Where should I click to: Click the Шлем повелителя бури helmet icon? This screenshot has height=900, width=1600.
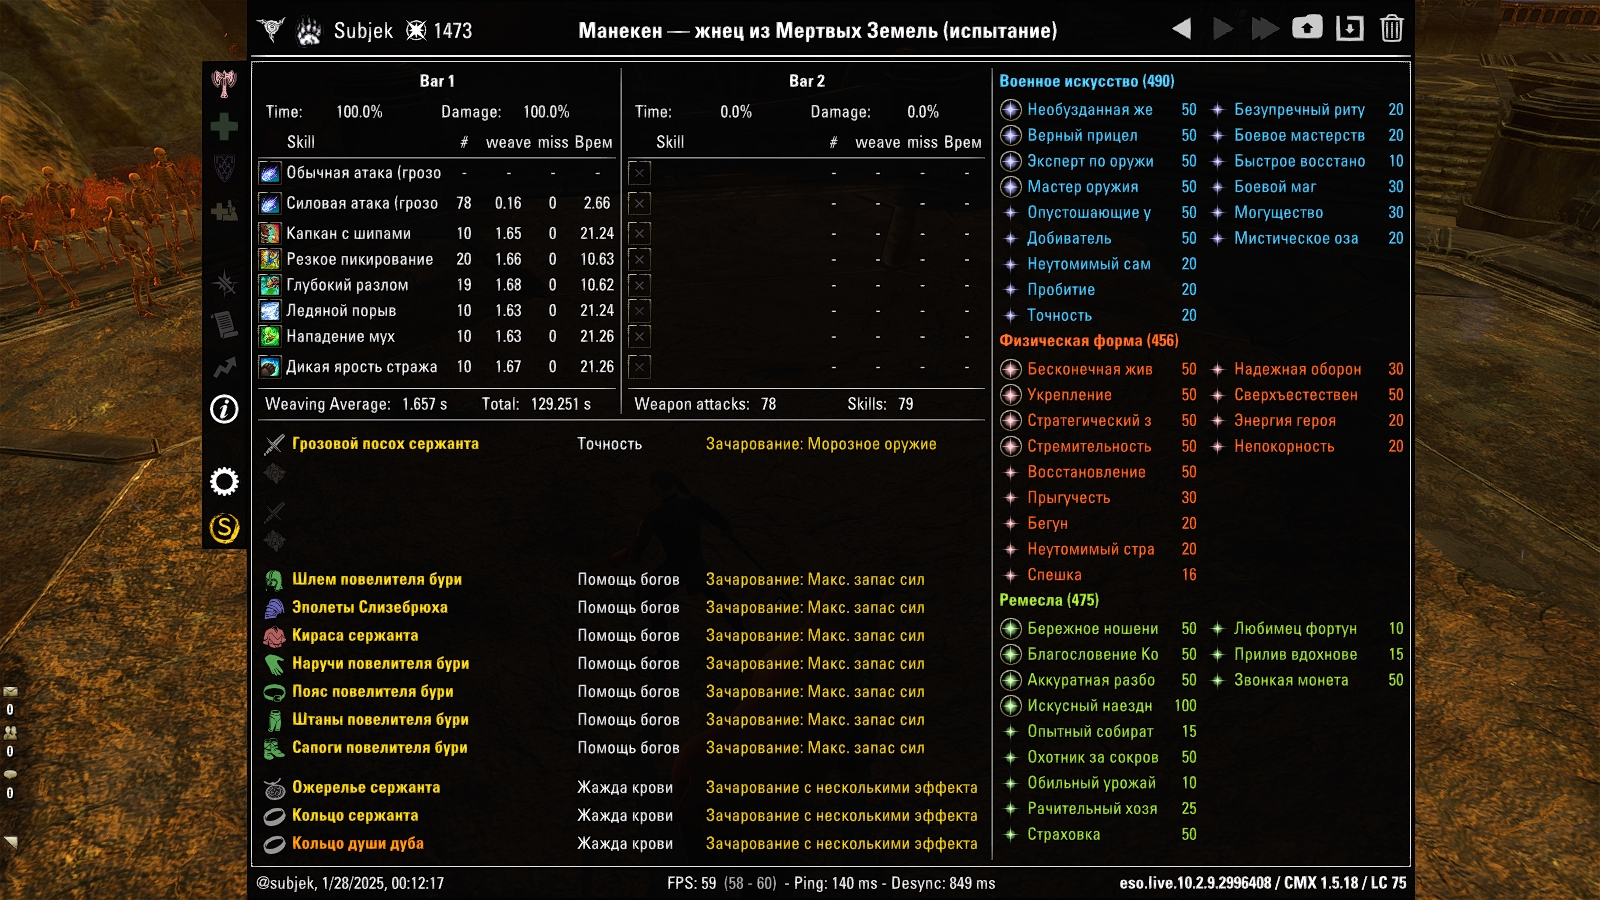point(274,580)
